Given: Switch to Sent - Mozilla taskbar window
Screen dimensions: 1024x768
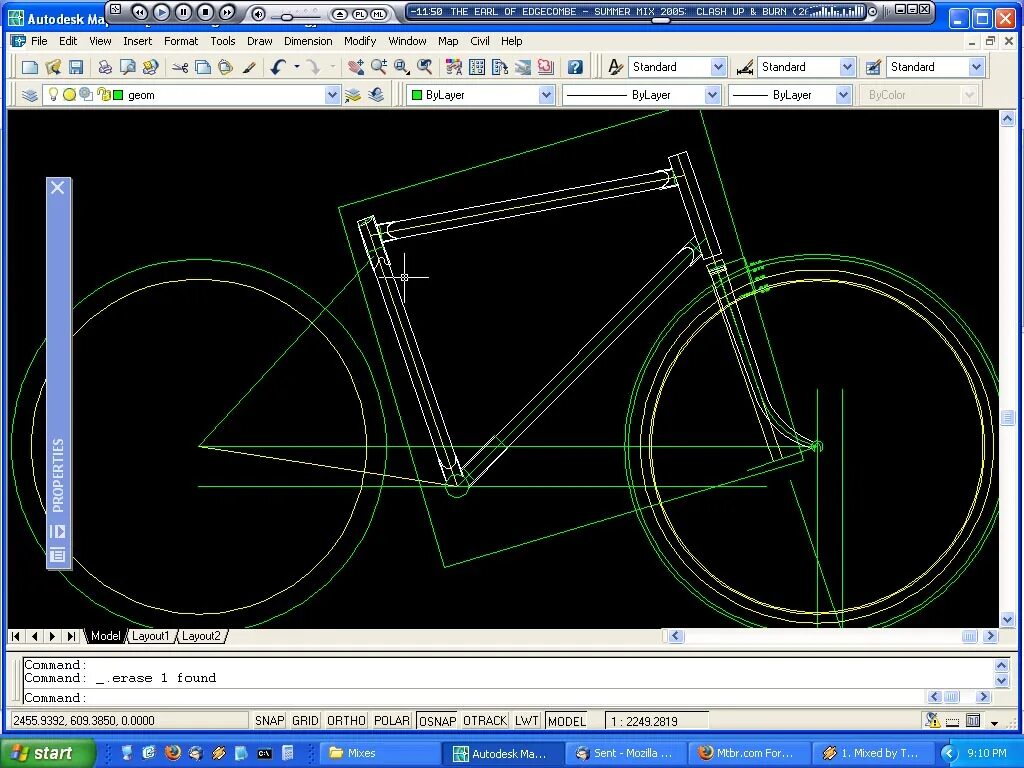Looking at the screenshot, I should pos(625,753).
